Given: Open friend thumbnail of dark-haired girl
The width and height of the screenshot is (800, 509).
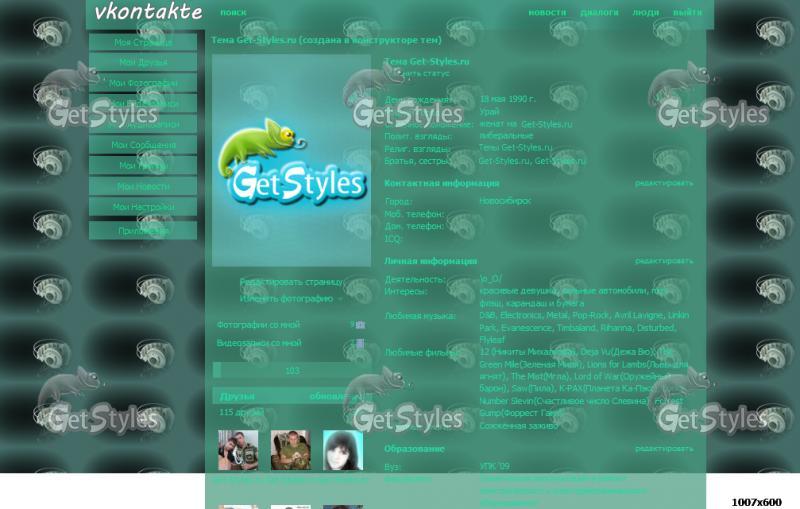Looking at the screenshot, I should pyautogui.click(x=343, y=450).
